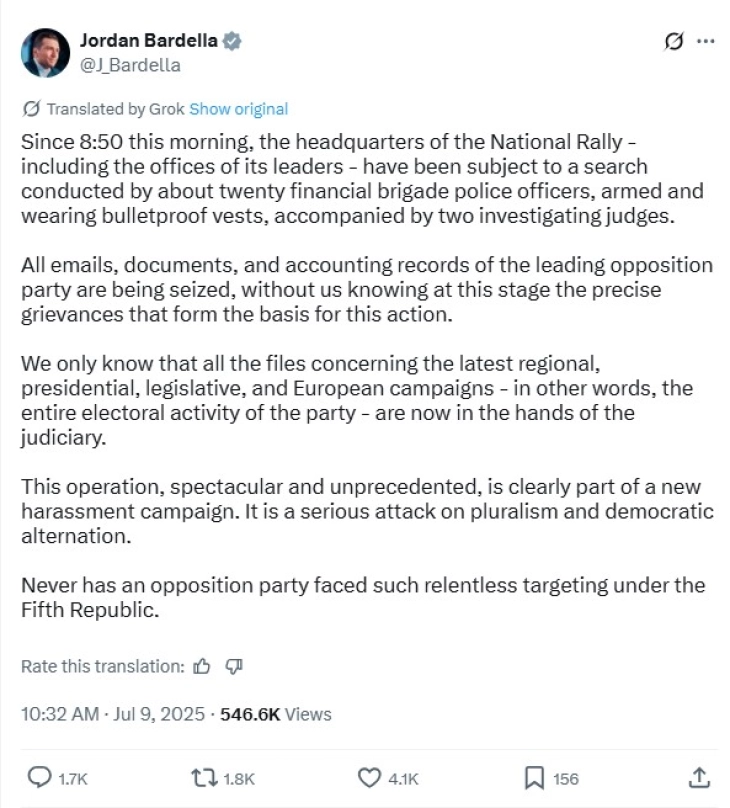Viewport: 730px width, 808px height.
Task: Click the 1.8K reposts count
Action: pyautogui.click(x=241, y=778)
